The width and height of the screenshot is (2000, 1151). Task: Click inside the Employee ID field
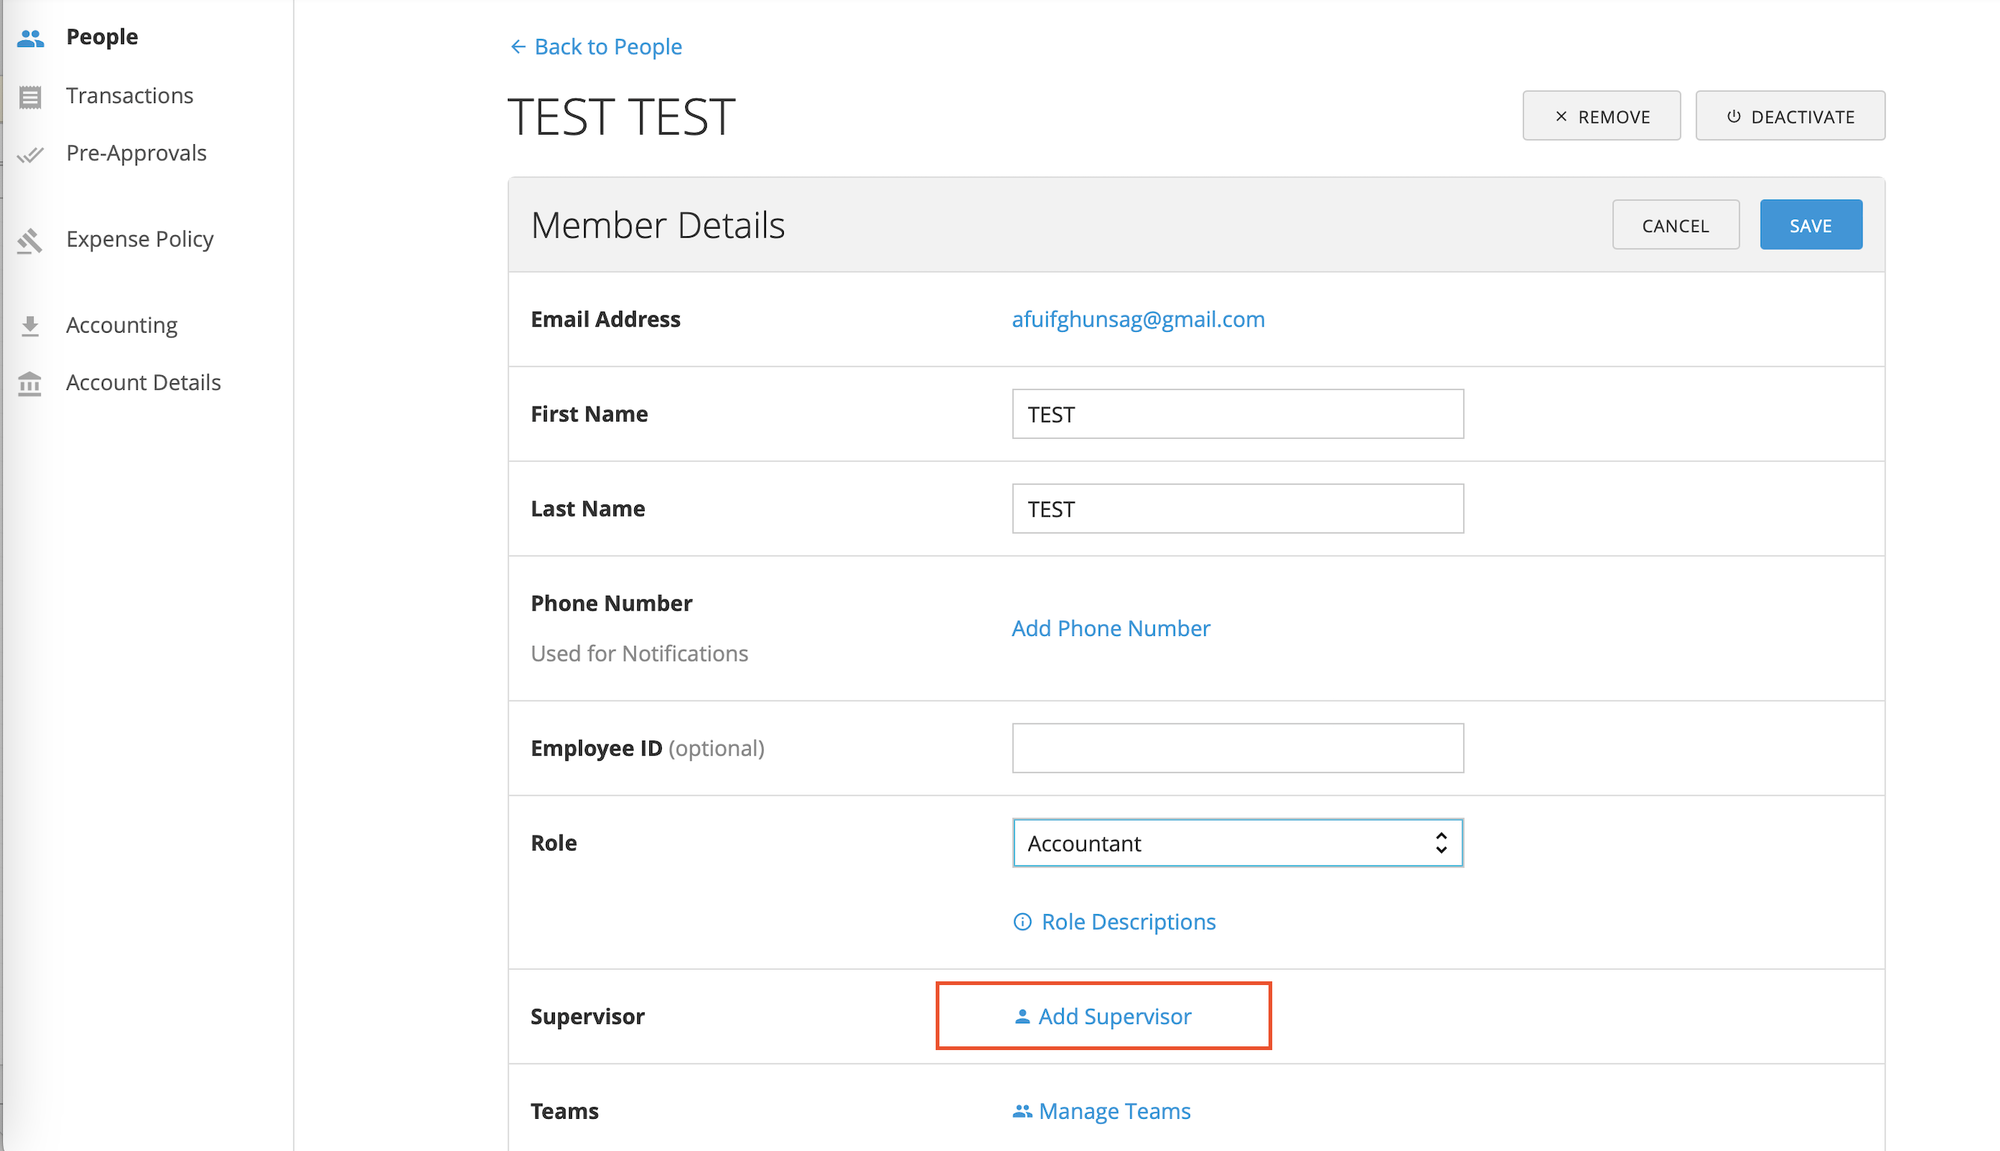(x=1237, y=747)
